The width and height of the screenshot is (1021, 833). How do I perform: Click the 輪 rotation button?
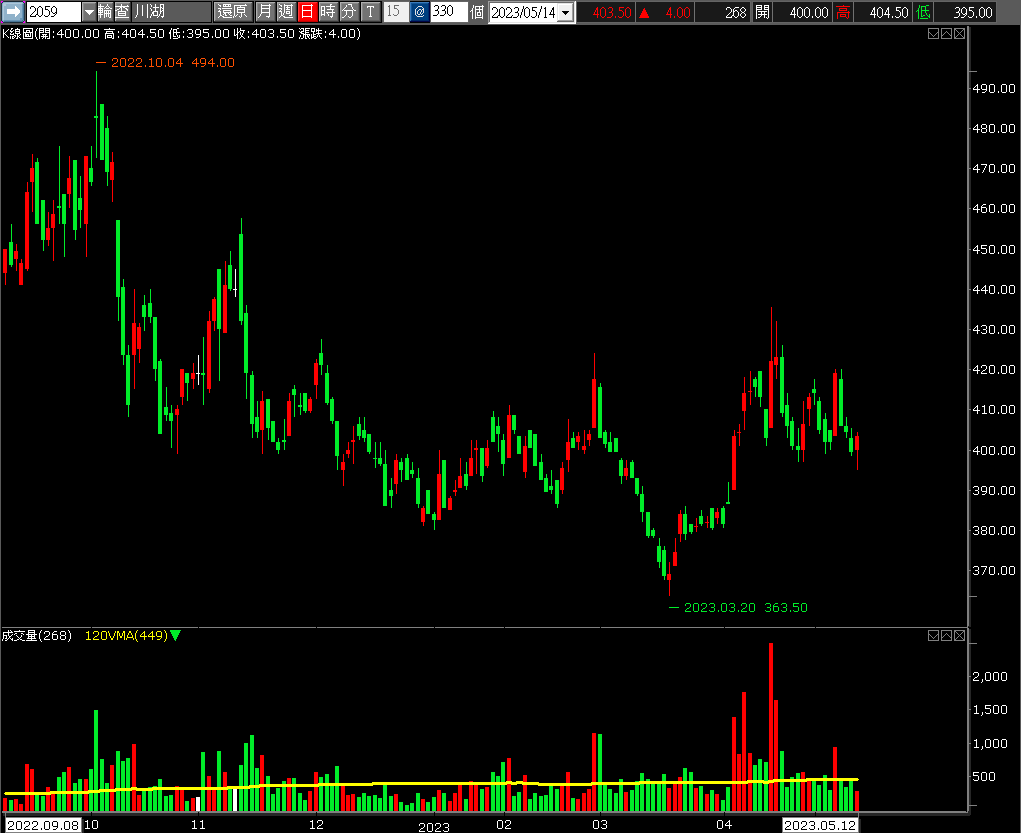[x=106, y=12]
